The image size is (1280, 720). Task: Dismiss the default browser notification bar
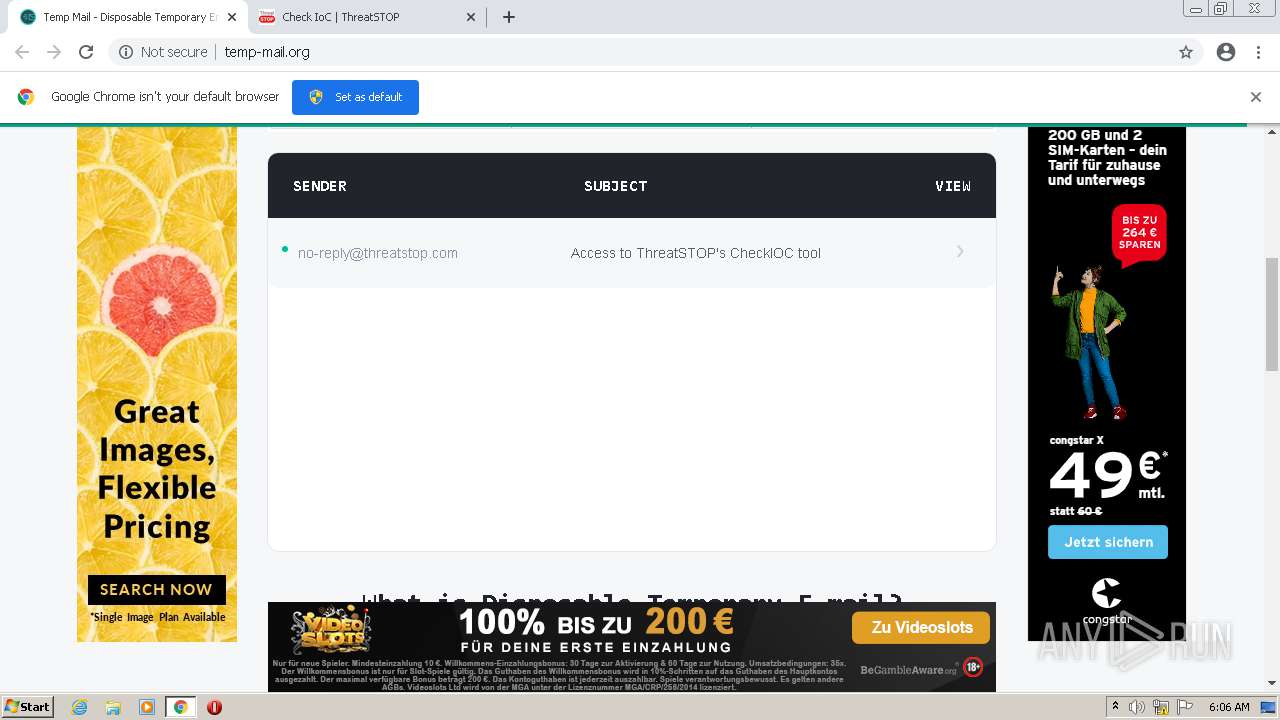pos(1256,97)
